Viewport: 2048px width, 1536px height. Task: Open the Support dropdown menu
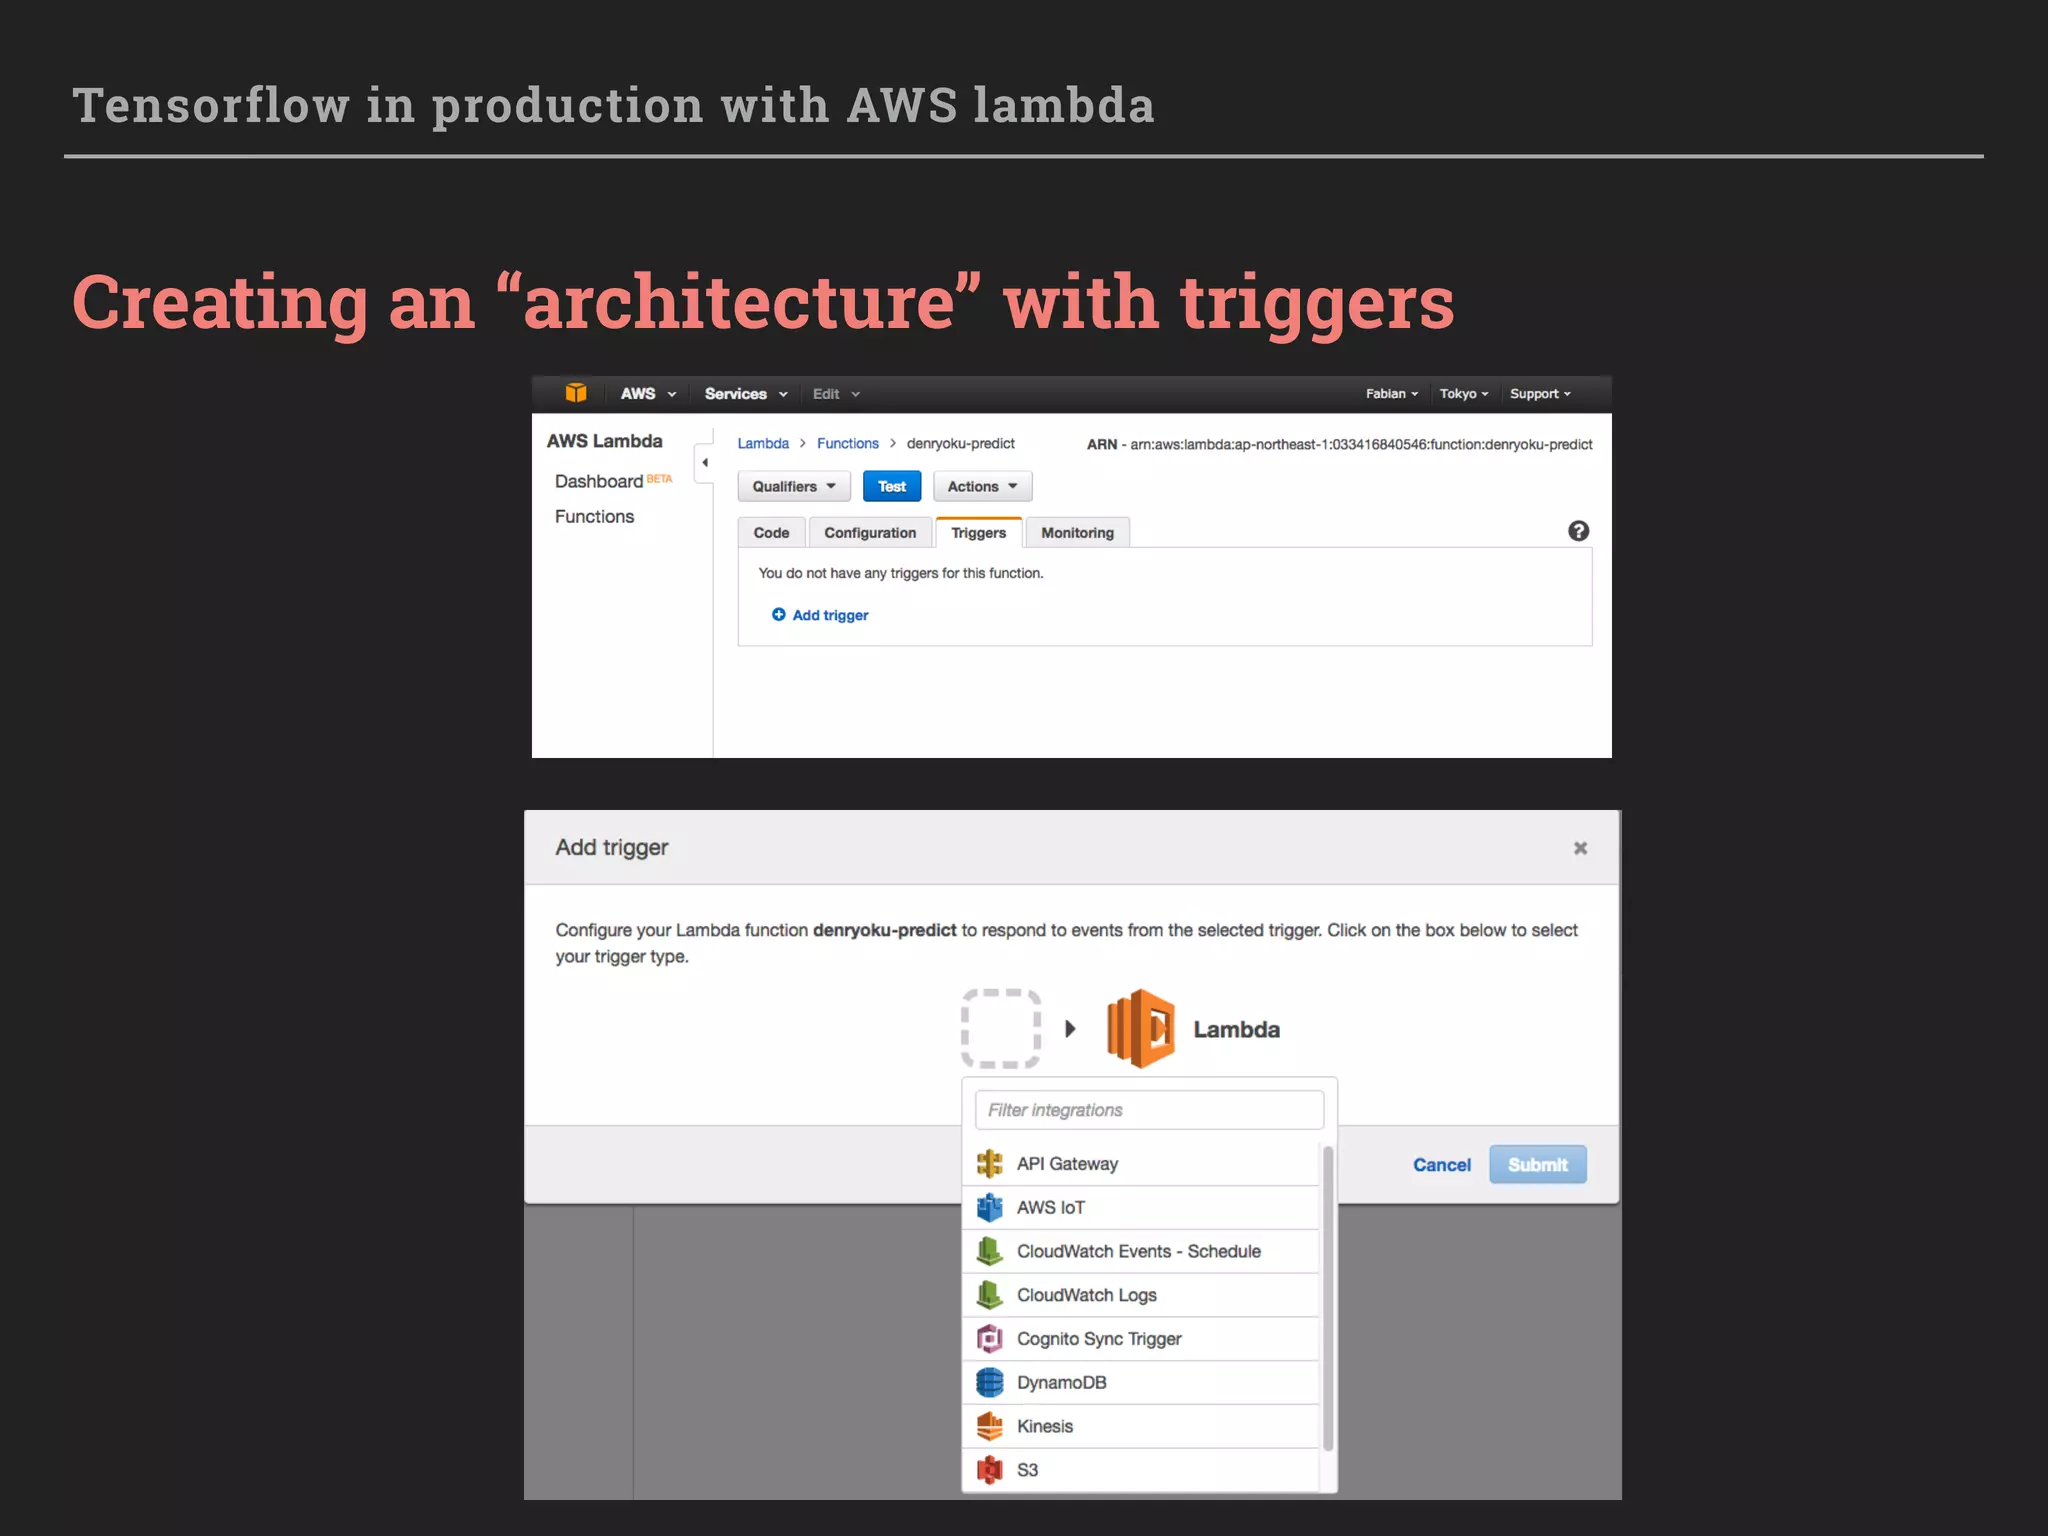[1540, 394]
